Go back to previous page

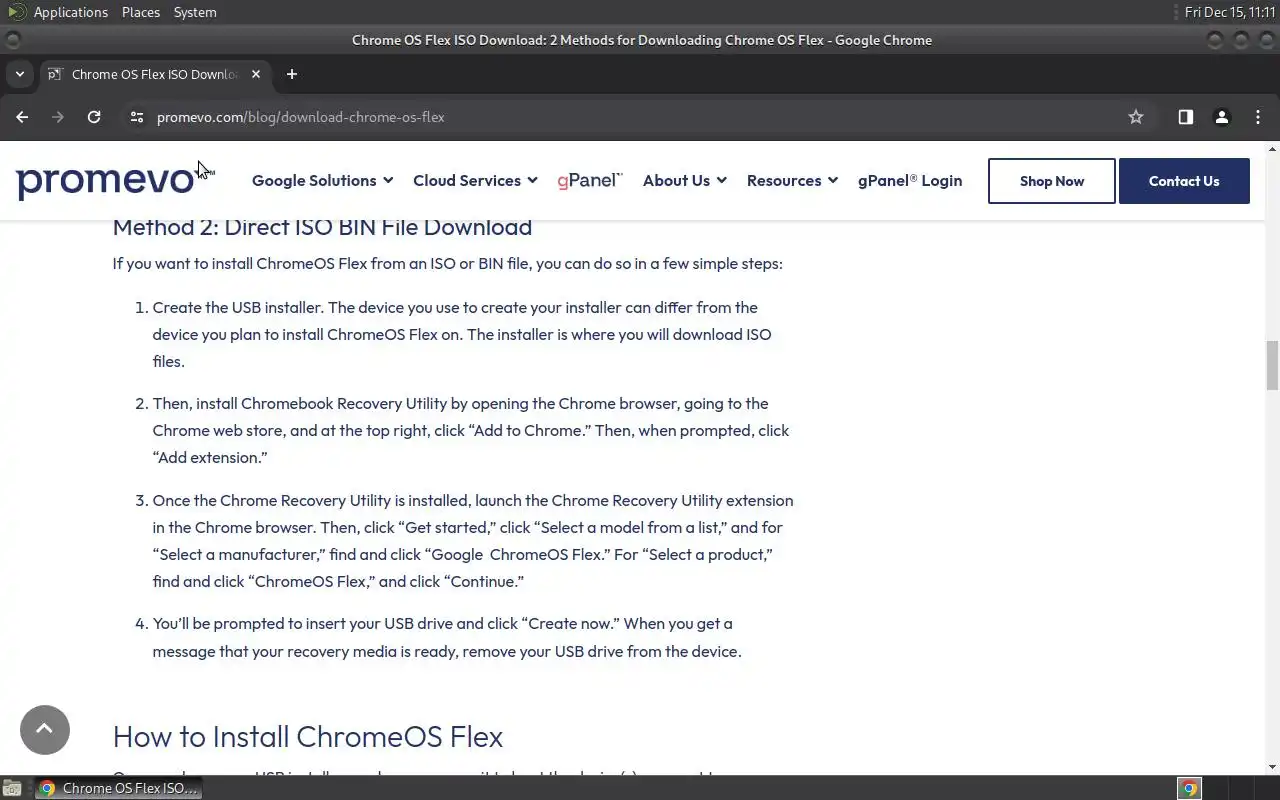22,117
